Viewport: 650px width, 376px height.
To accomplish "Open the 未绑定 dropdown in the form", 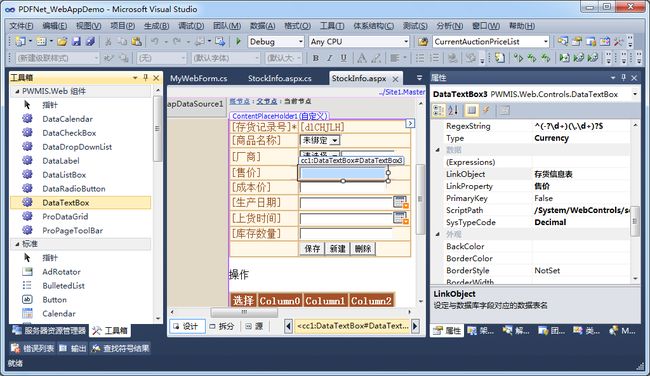I will tap(335, 141).
